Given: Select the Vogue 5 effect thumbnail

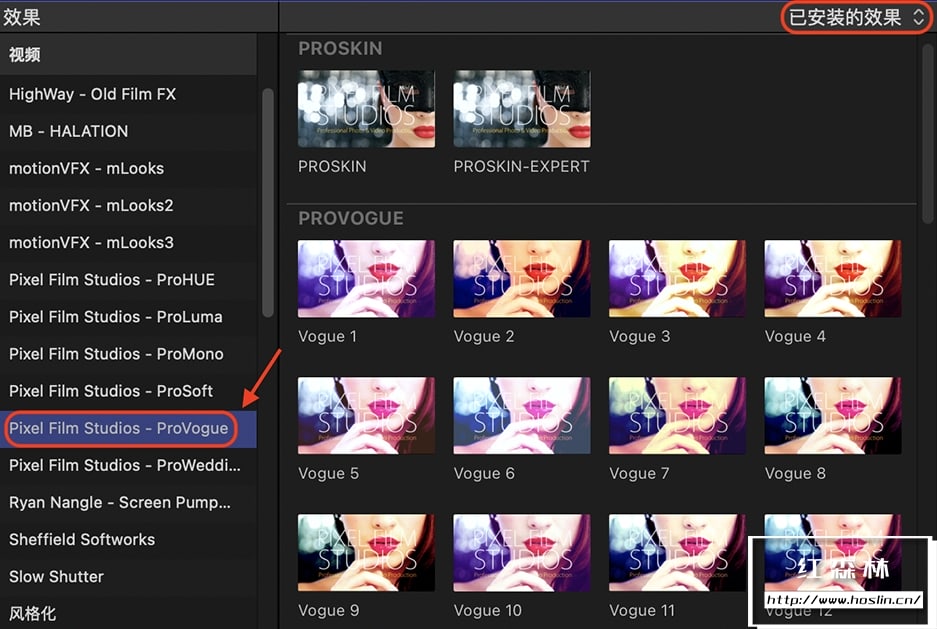Looking at the screenshot, I should click(366, 415).
